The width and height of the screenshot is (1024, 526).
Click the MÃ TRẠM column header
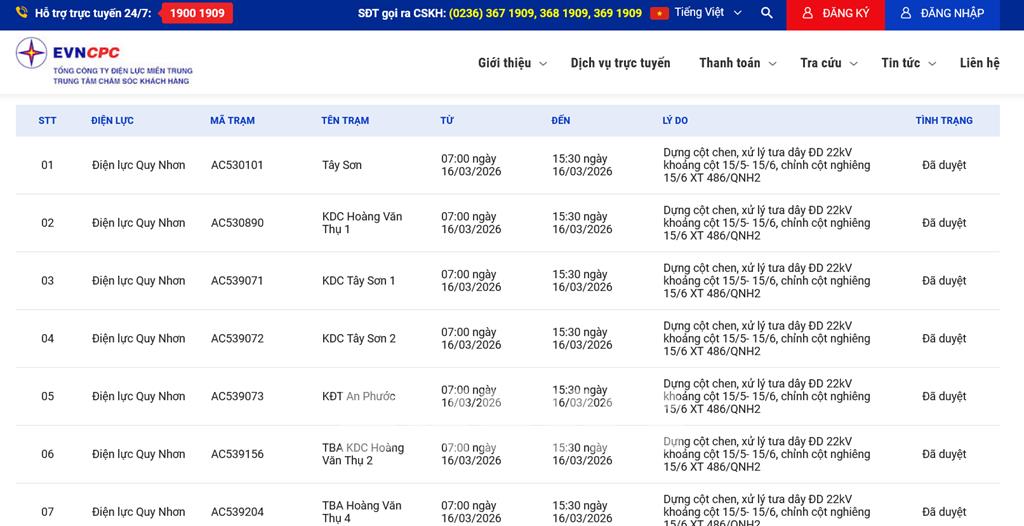tap(232, 121)
